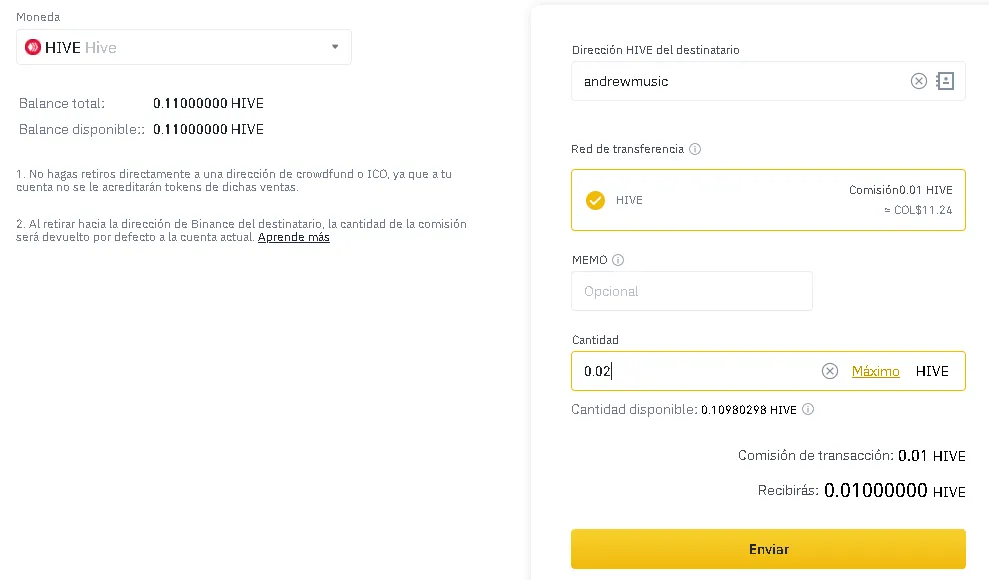Focus the Dirección HIVE del destinatario field

738,81
